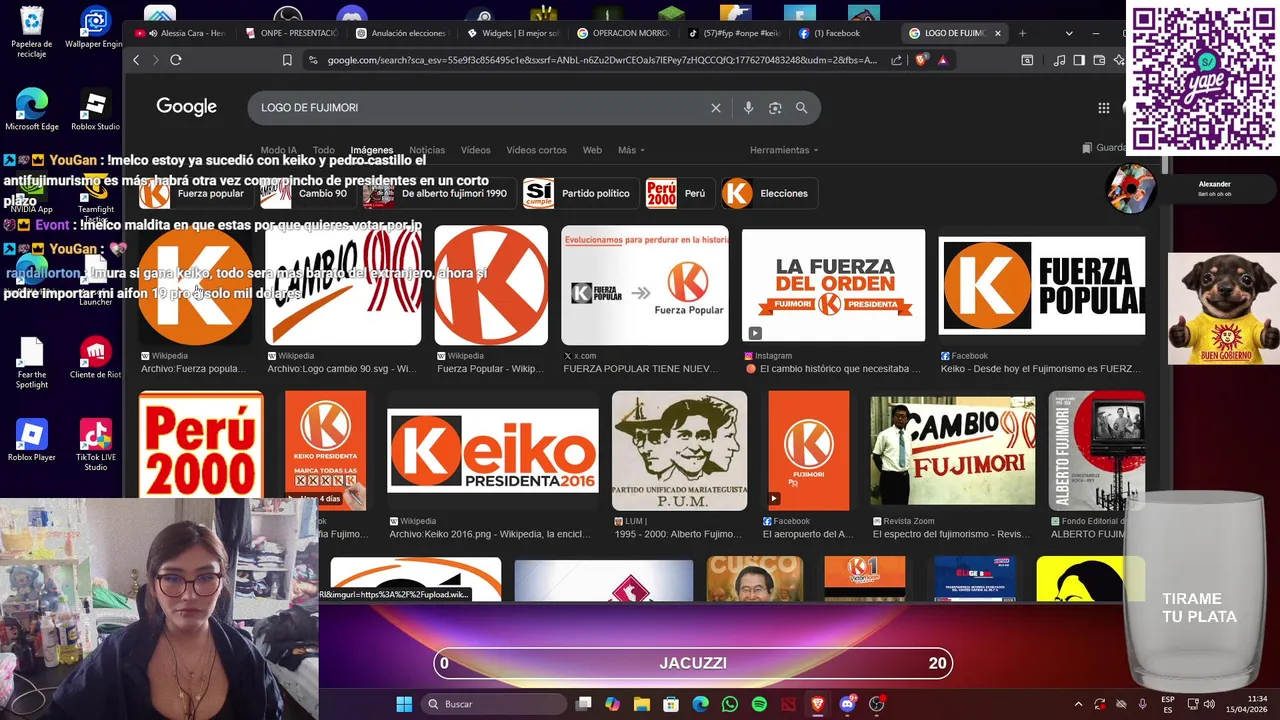Open the tab search chevron
The width and height of the screenshot is (1280, 720).
click(1069, 33)
